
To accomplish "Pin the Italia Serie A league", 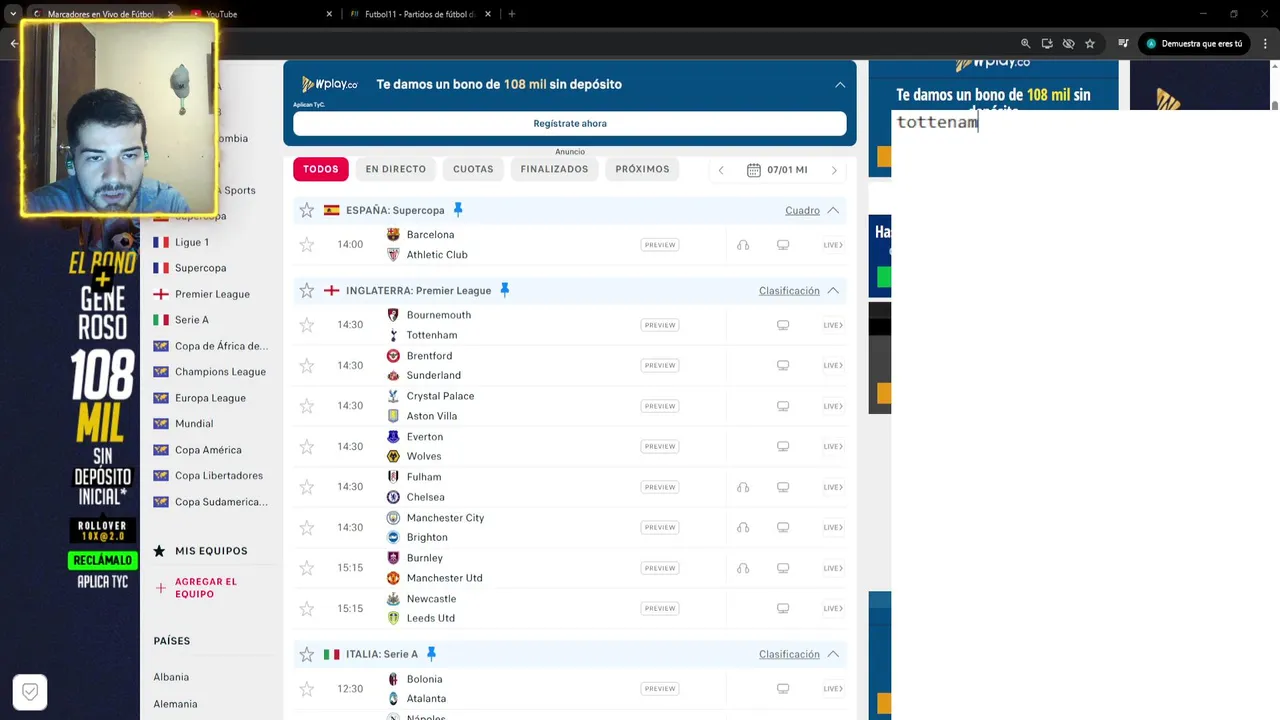I will (x=431, y=654).
